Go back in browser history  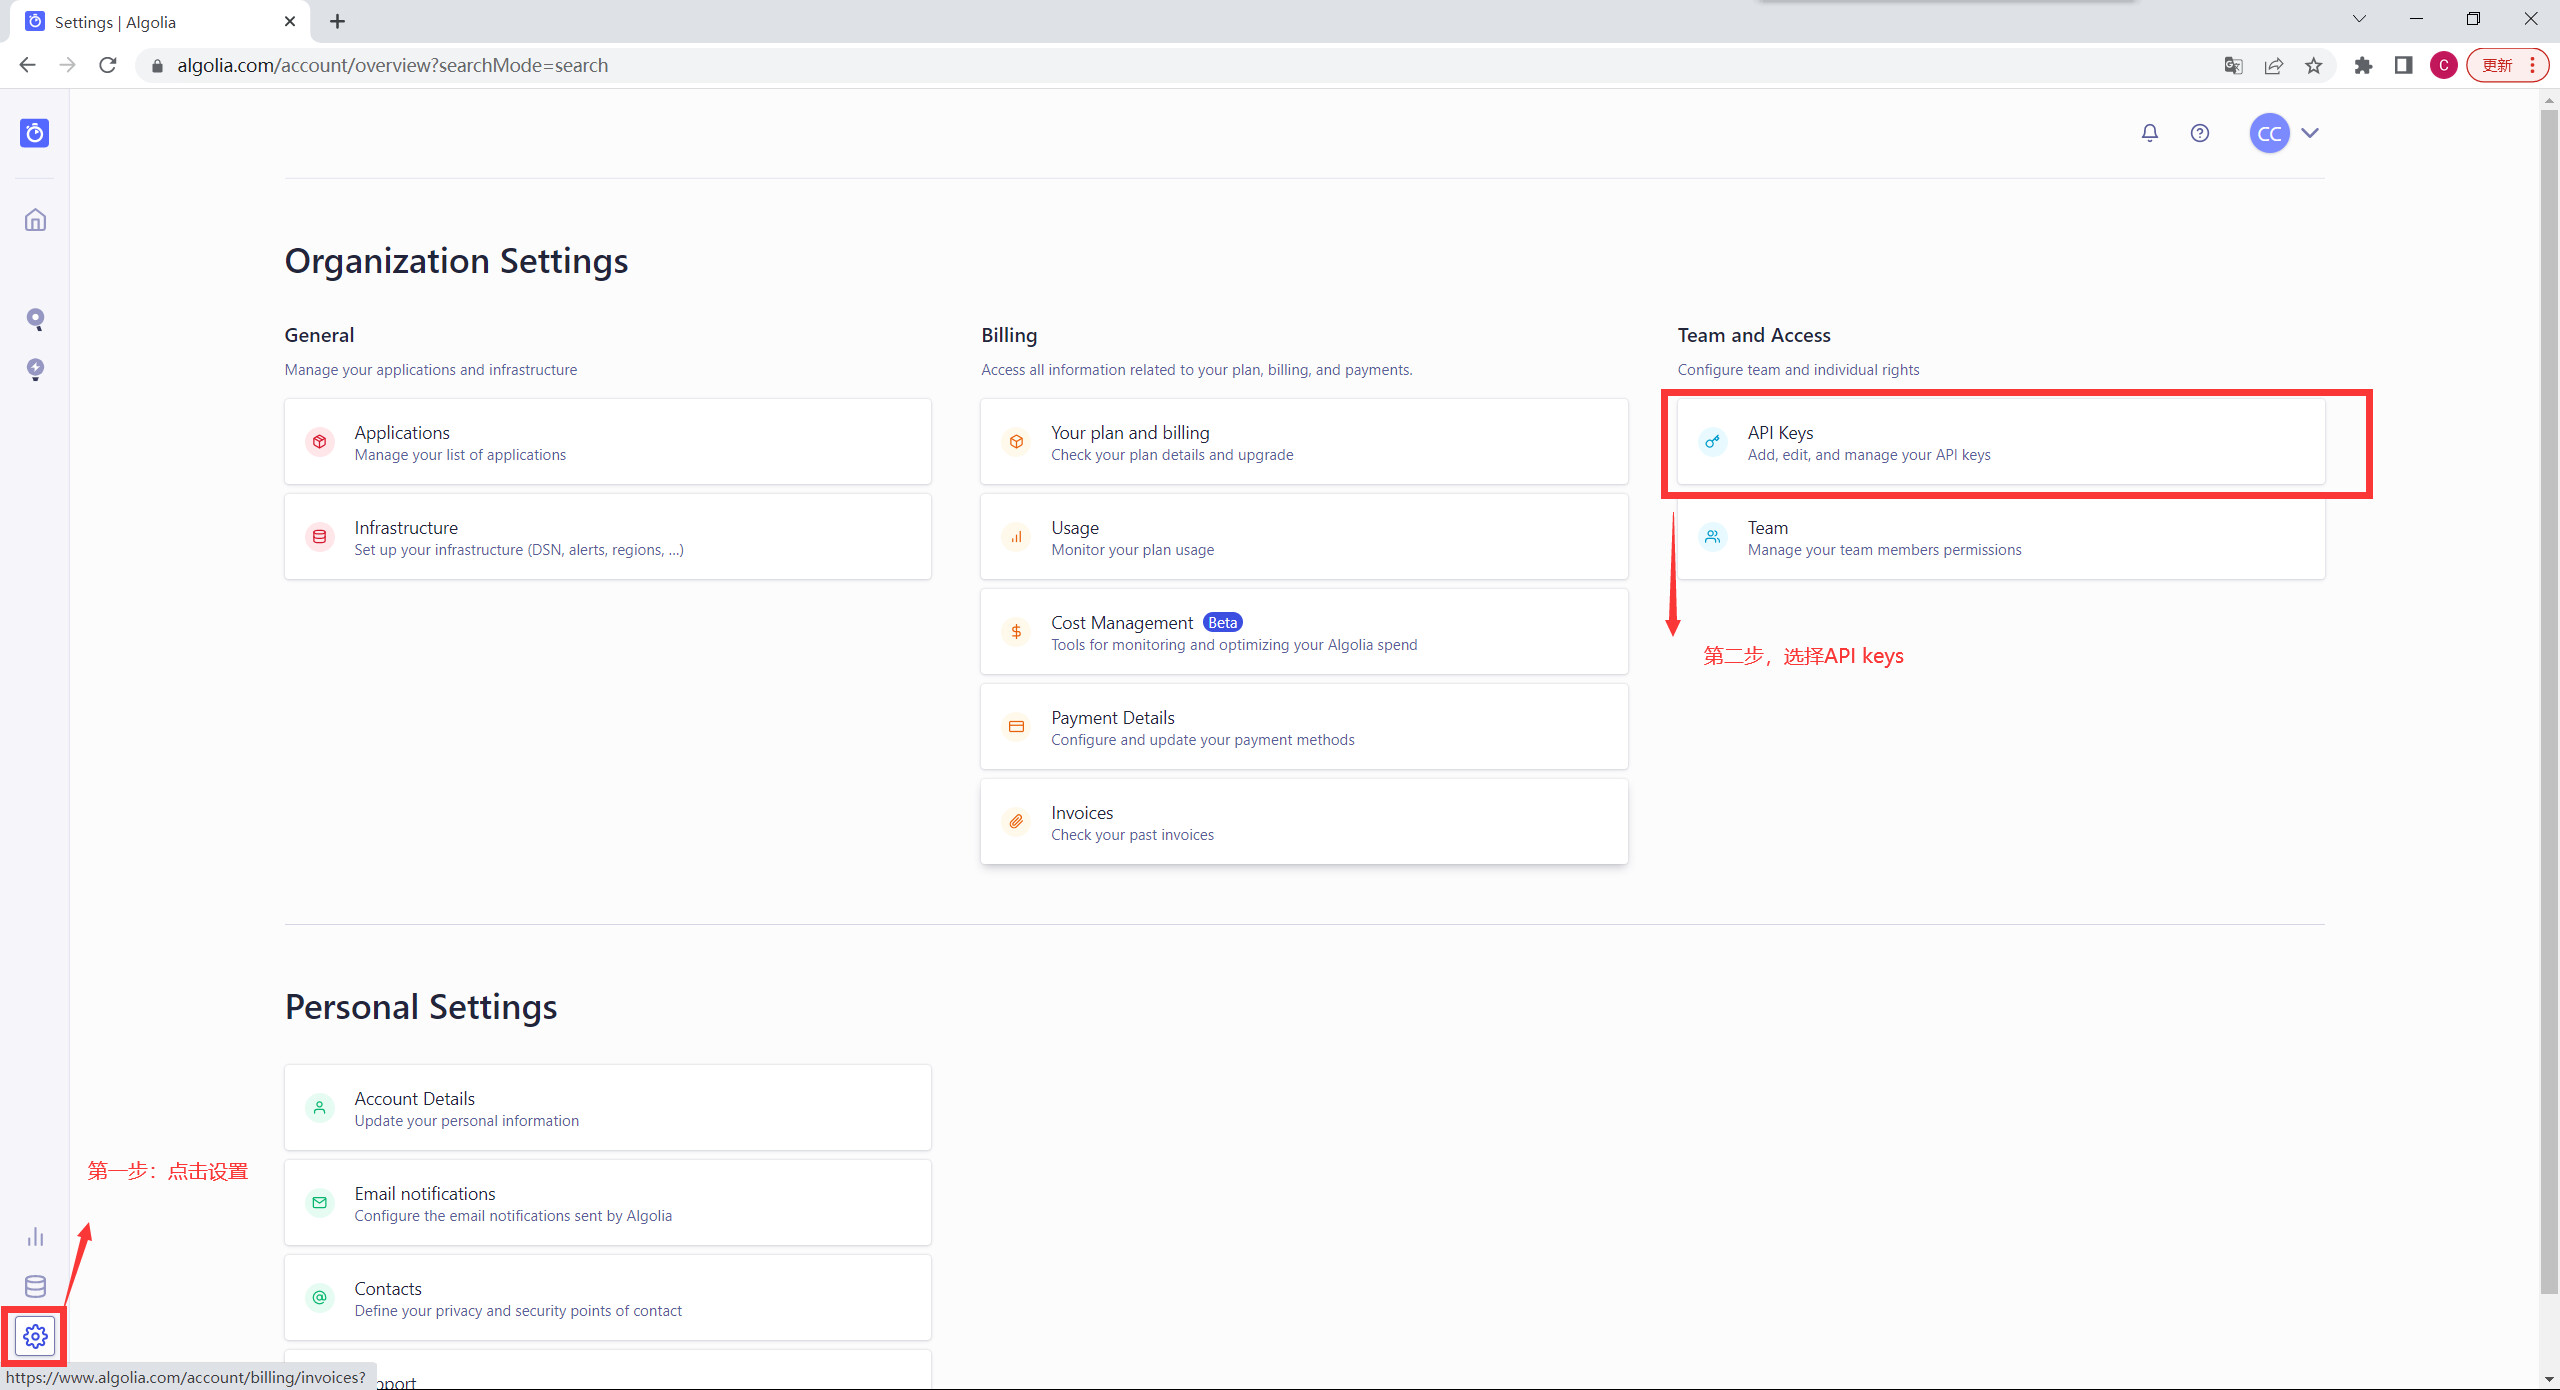coord(27,65)
